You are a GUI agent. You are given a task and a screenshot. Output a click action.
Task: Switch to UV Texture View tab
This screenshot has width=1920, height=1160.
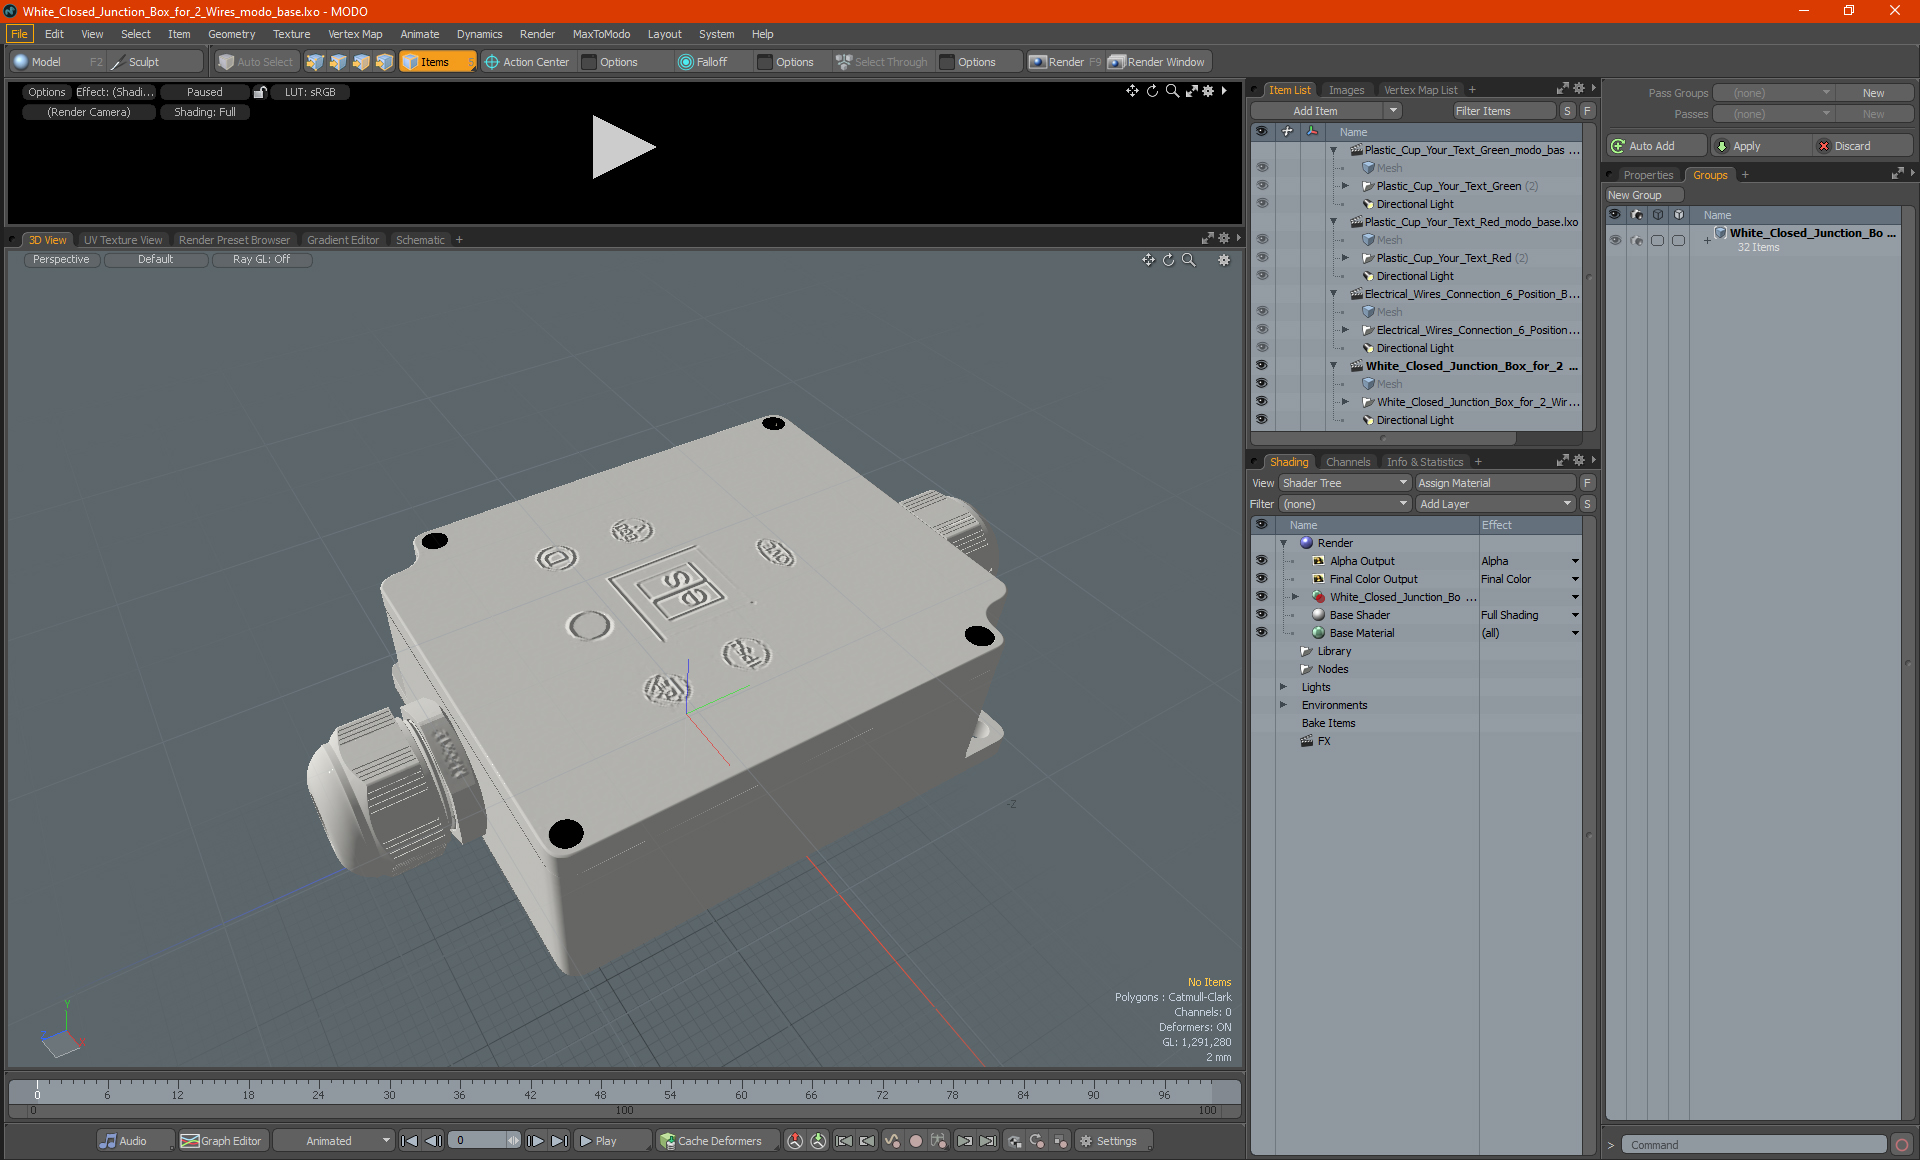tap(122, 240)
